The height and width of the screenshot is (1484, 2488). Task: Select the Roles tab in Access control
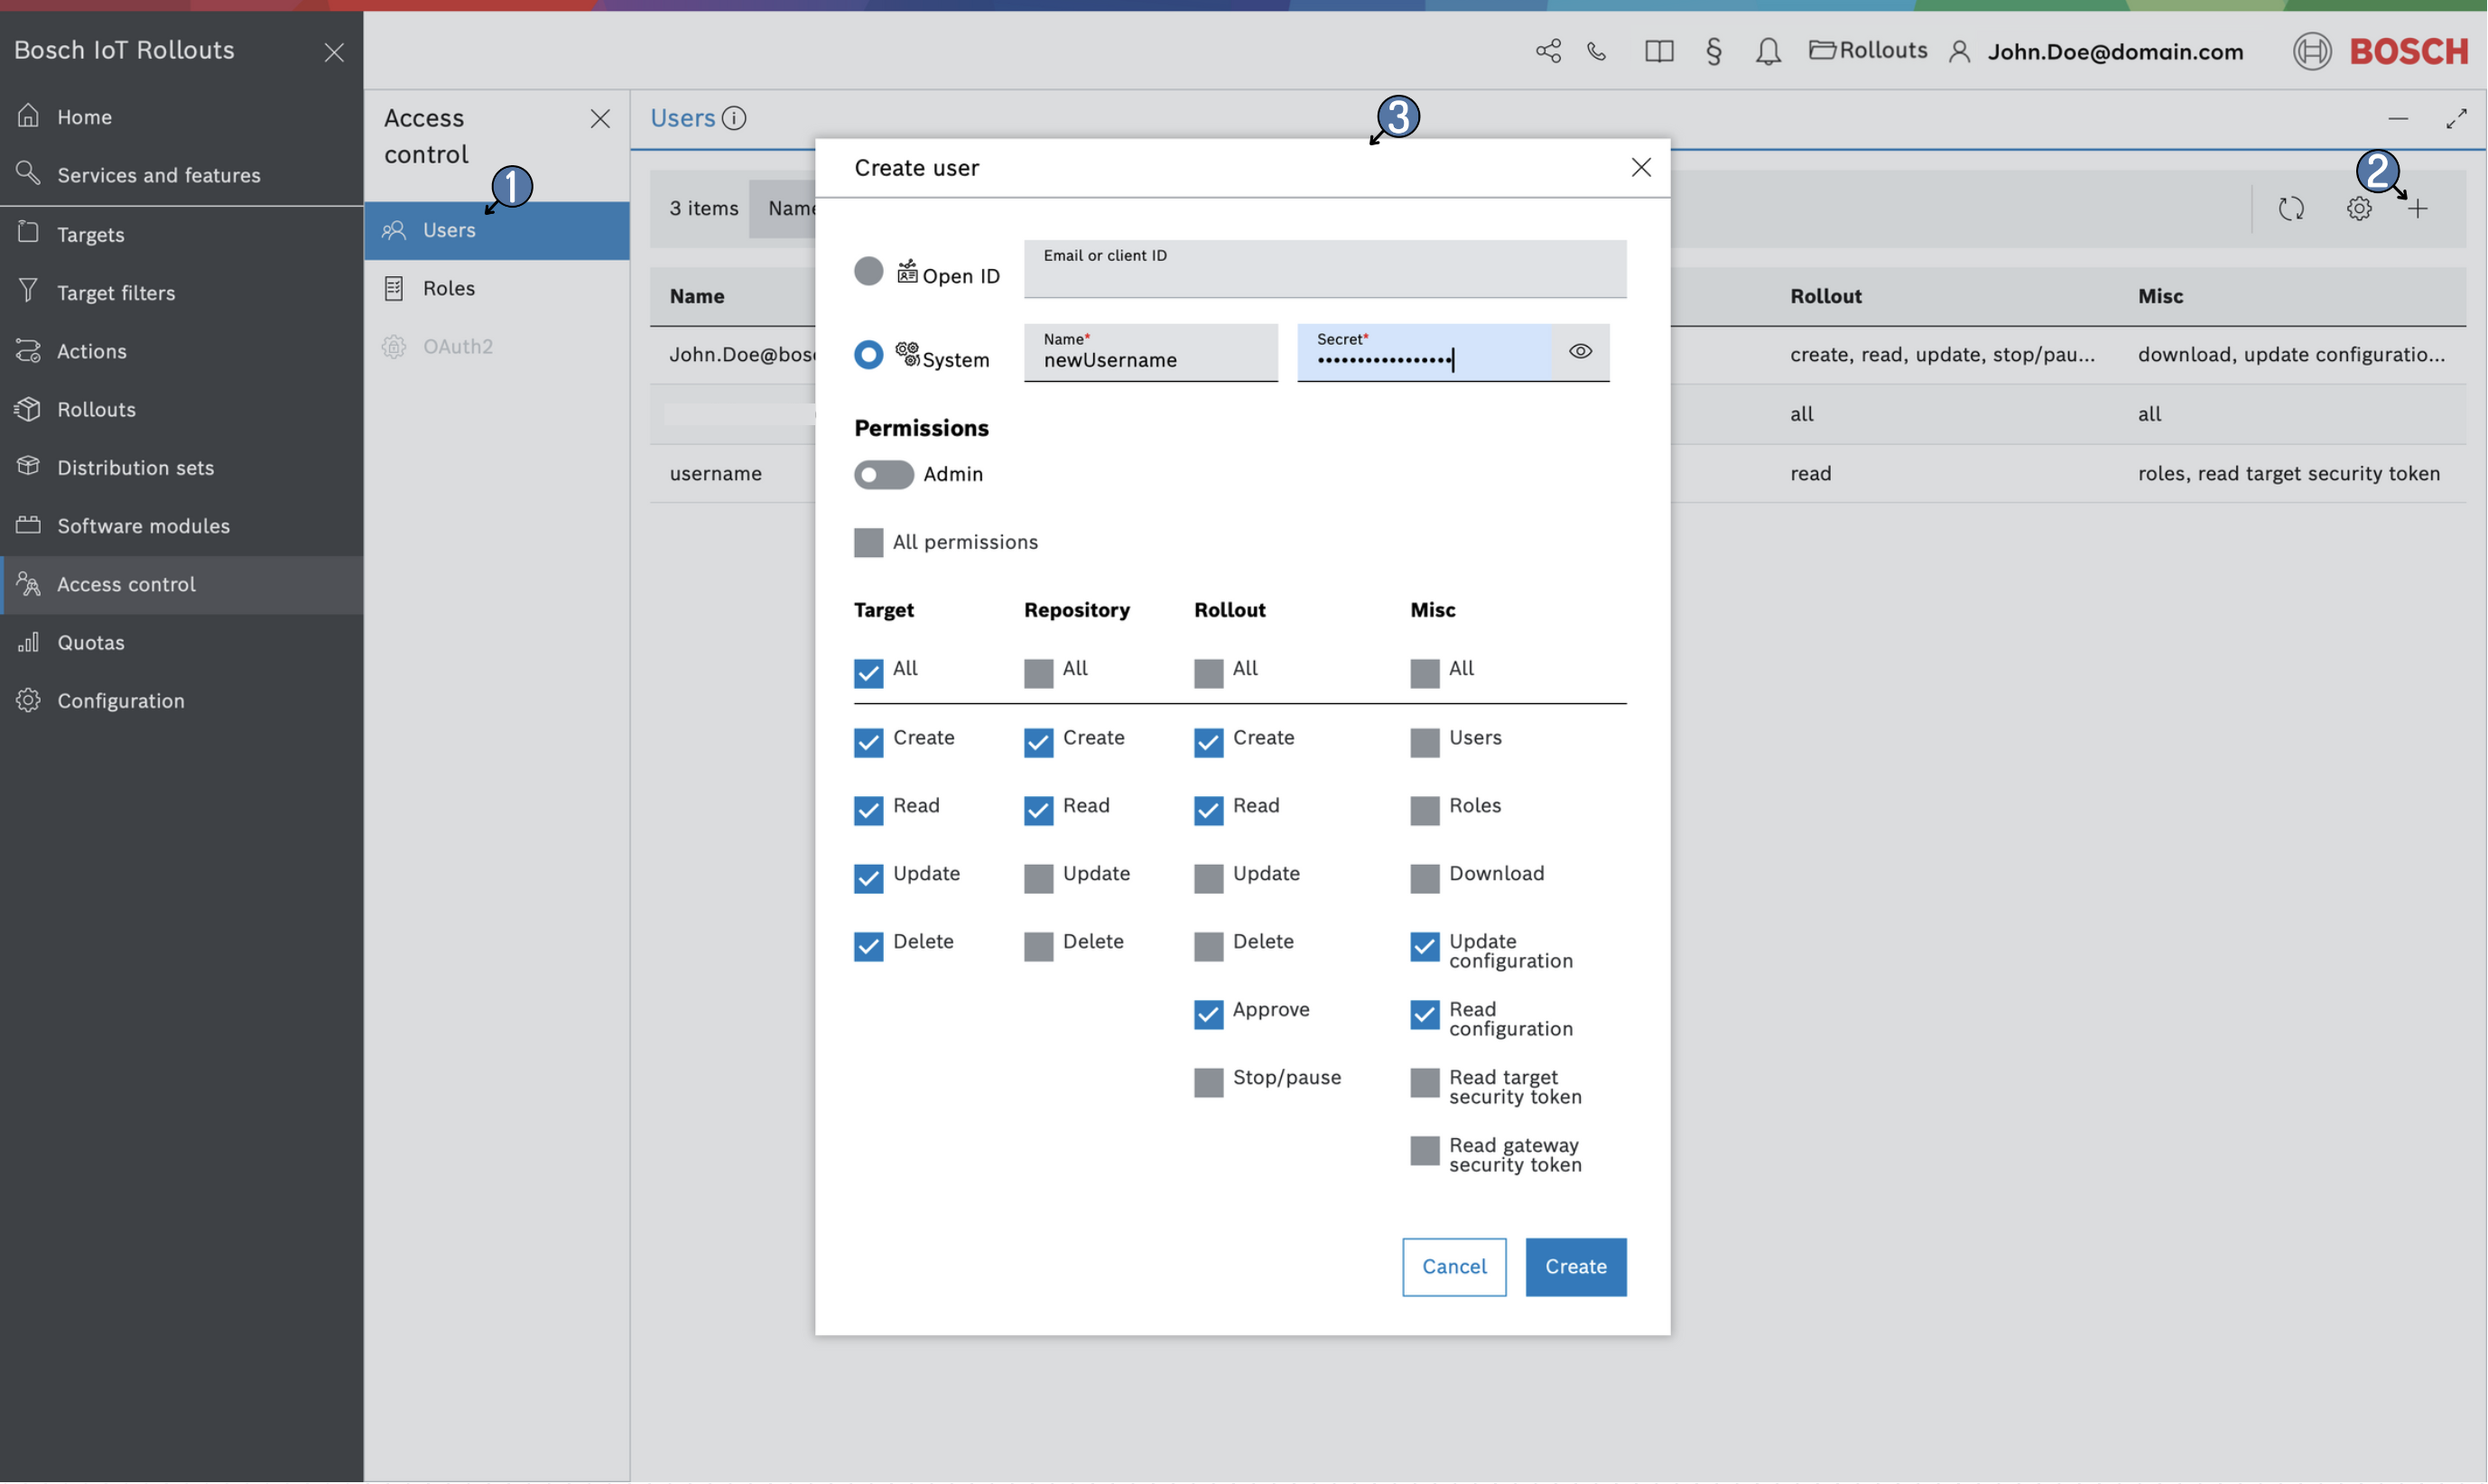pos(447,288)
